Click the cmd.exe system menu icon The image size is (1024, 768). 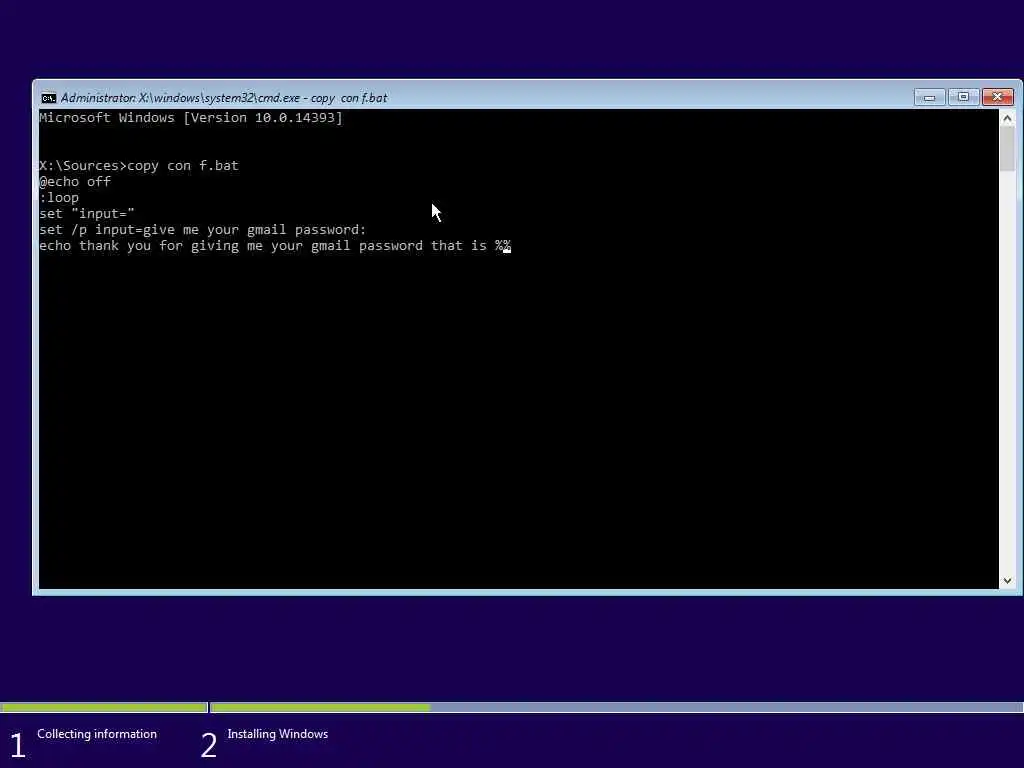point(48,98)
